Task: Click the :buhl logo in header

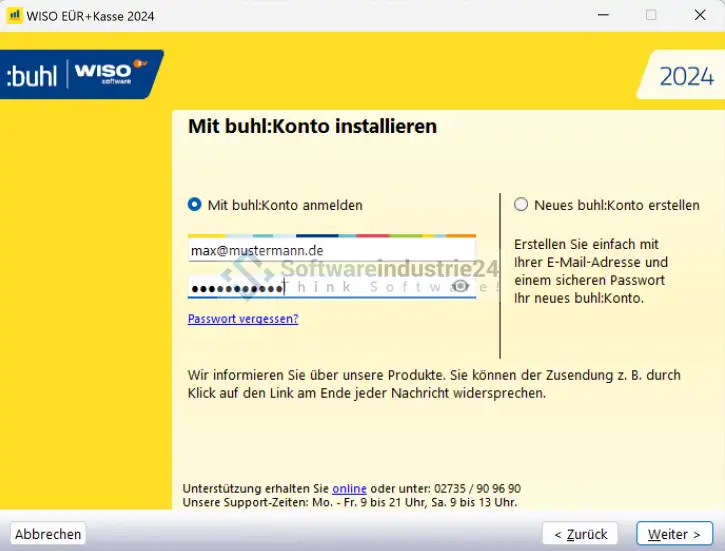Action: coord(32,76)
